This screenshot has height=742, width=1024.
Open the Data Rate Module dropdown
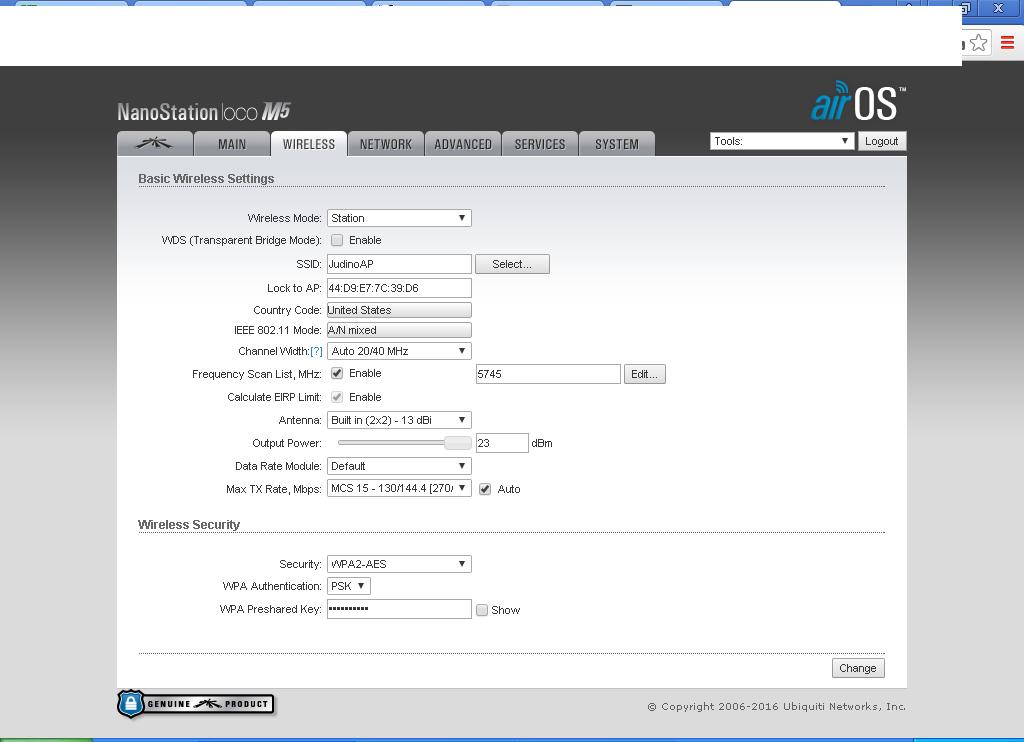[399, 466]
